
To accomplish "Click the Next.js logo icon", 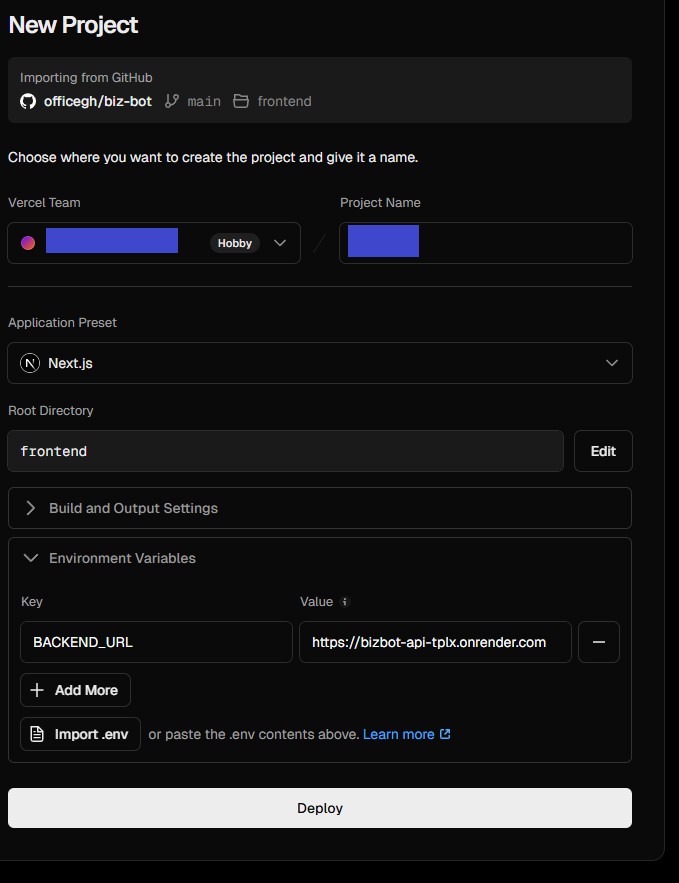I will pyautogui.click(x=30, y=363).
